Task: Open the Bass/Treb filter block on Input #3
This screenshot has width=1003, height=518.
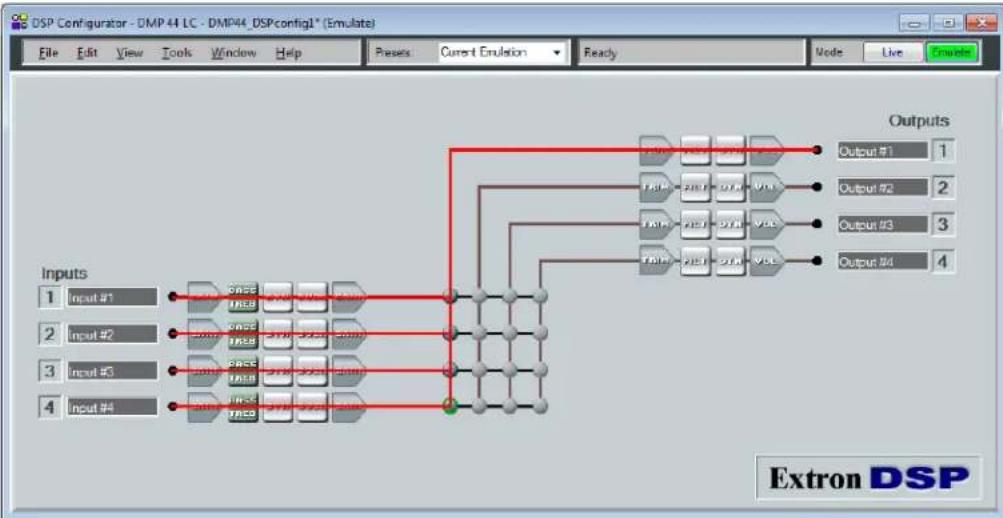Action: pos(243,370)
